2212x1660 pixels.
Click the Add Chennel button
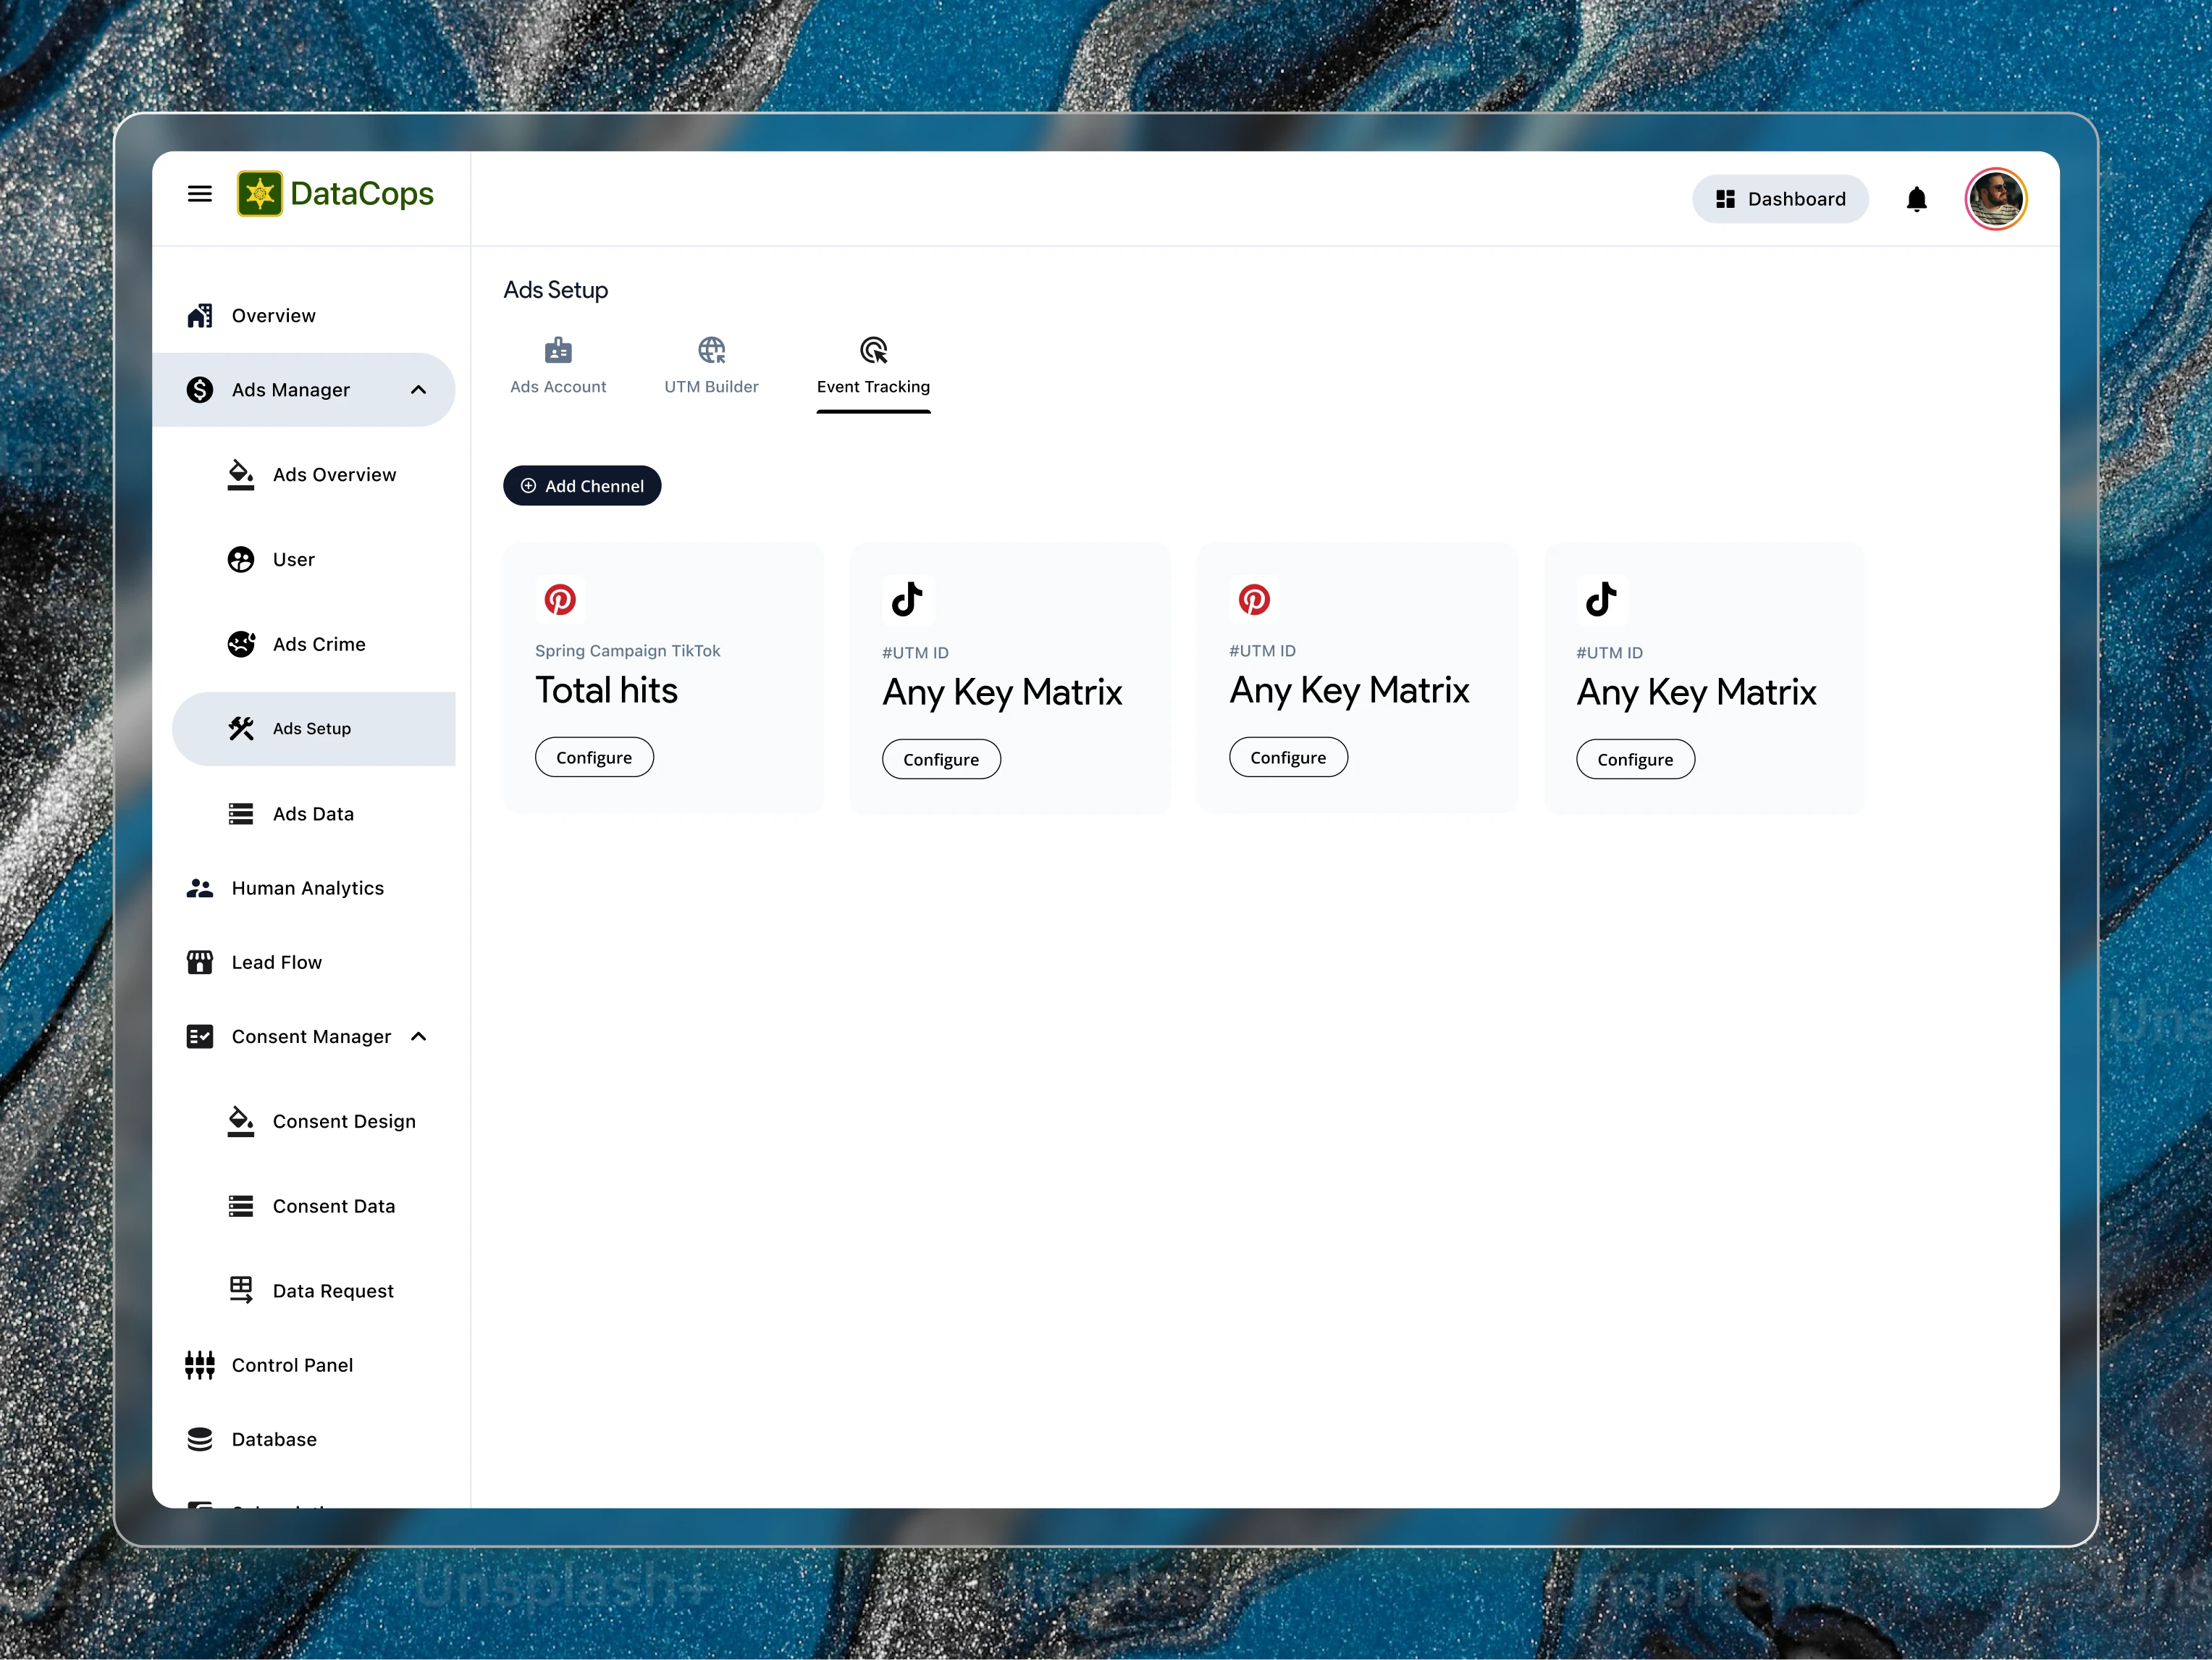pyautogui.click(x=581, y=485)
